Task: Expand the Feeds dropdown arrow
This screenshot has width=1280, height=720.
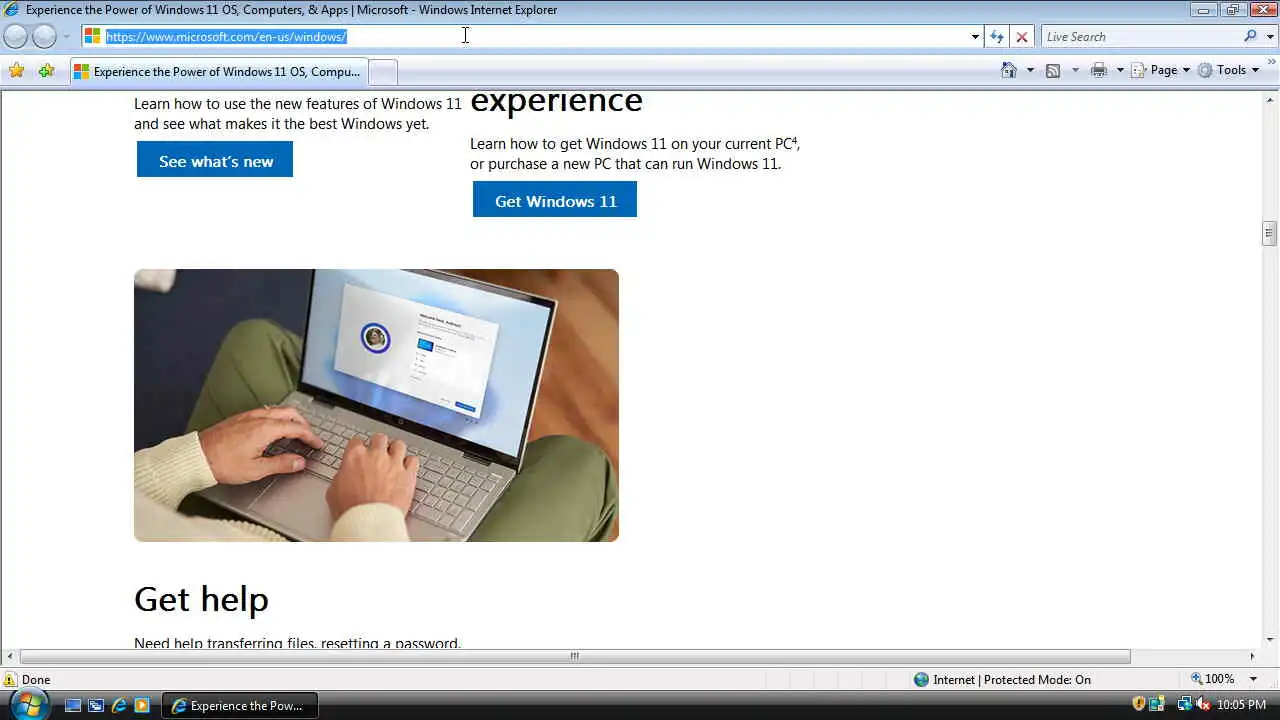Action: tap(1075, 70)
